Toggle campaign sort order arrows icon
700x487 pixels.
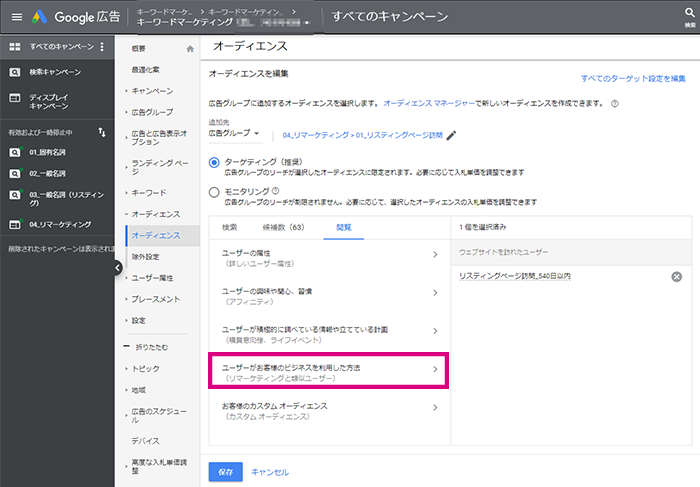[x=102, y=132]
